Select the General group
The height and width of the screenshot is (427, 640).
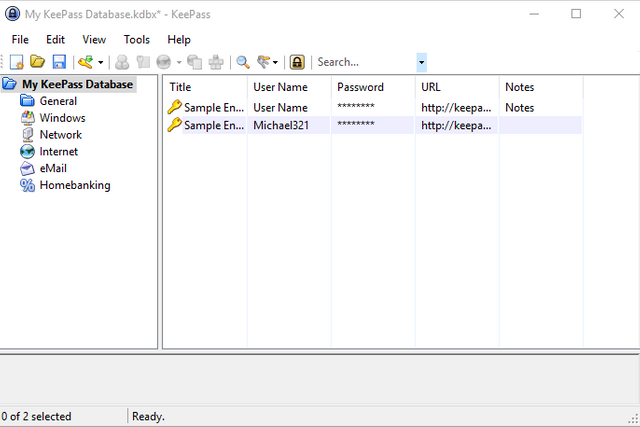(x=58, y=101)
